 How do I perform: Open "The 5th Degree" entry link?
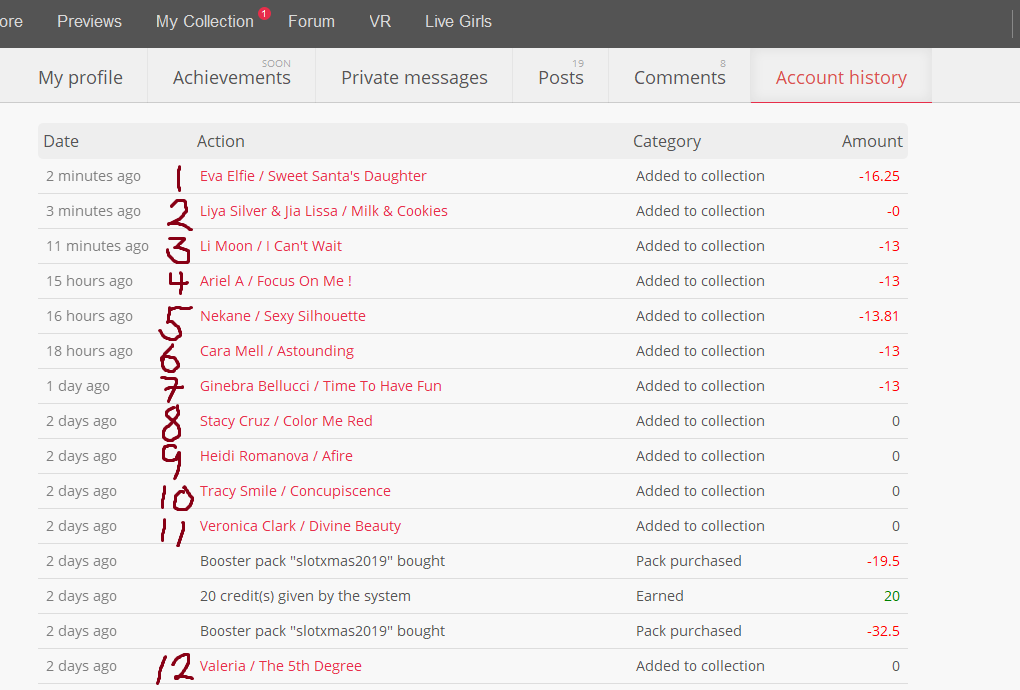[281, 666]
